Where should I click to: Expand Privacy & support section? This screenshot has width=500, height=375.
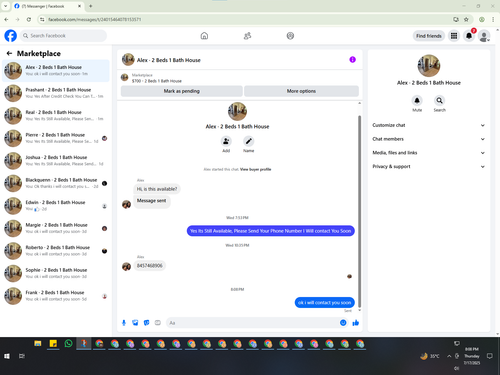pos(429,166)
